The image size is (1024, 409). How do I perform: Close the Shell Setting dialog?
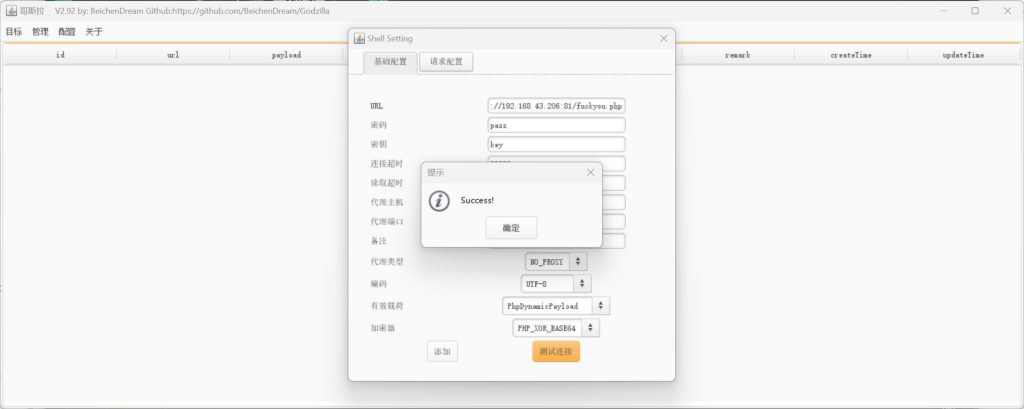point(663,38)
